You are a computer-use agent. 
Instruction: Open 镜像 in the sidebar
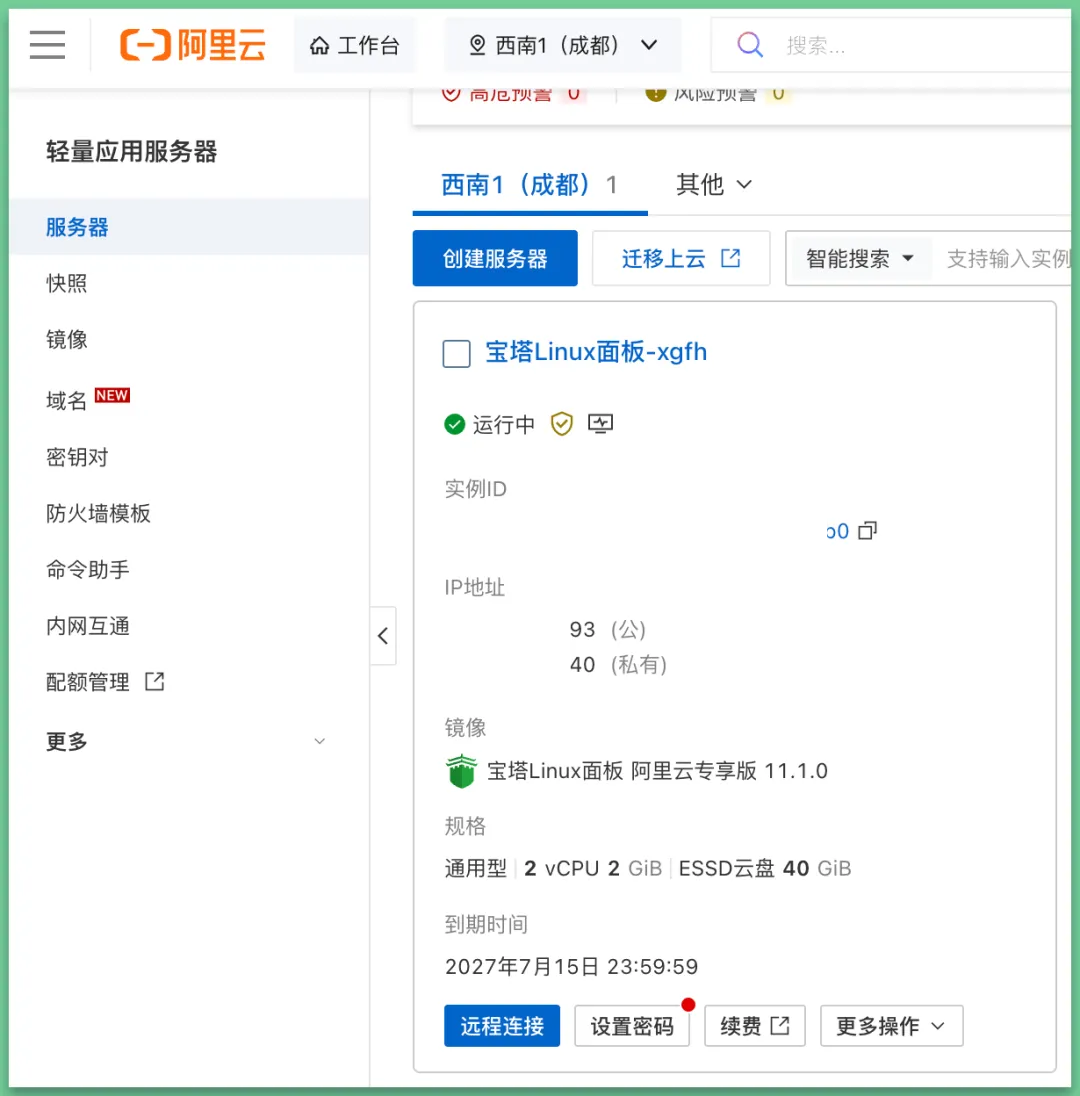66,340
